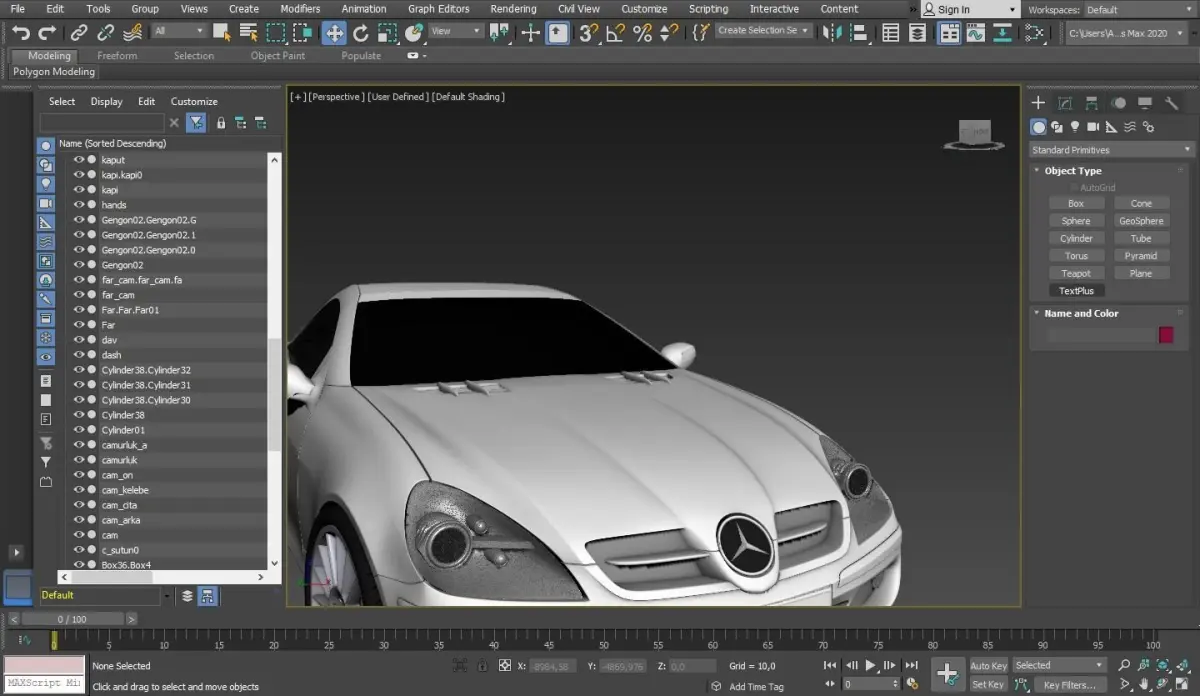The height and width of the screenshot is (696, 1200).
Task: Click the Teapot primitive button
Action: [1076, 273]
